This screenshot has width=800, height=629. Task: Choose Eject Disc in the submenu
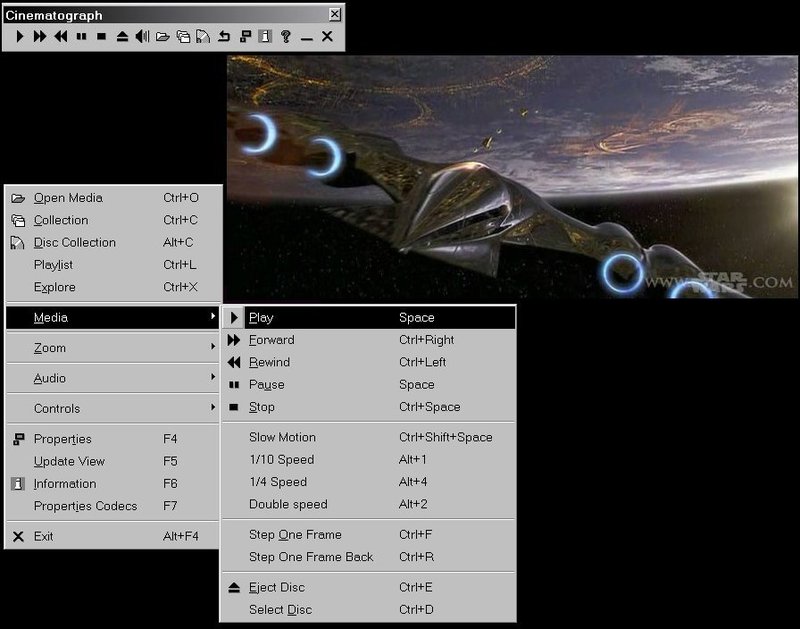pos(368,588)
